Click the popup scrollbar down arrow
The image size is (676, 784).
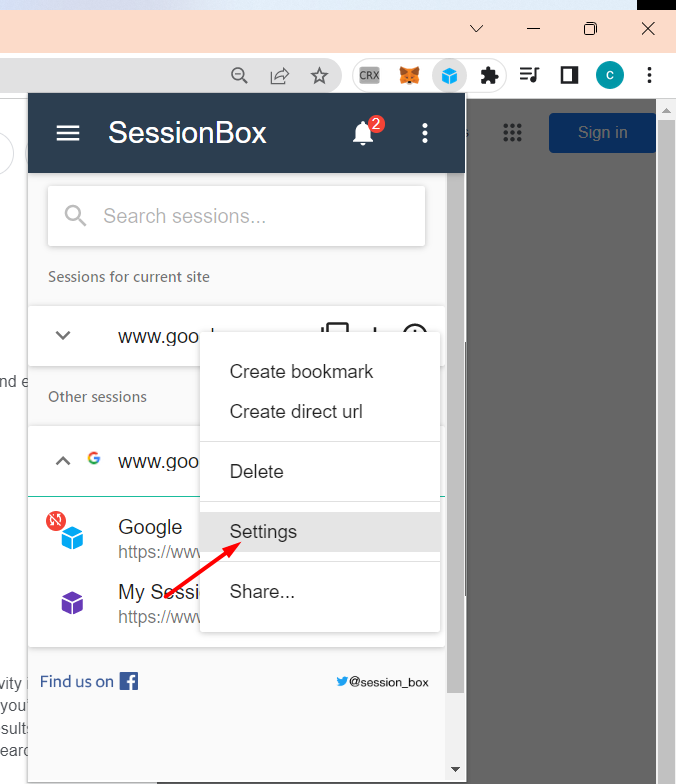pos(455,769)
